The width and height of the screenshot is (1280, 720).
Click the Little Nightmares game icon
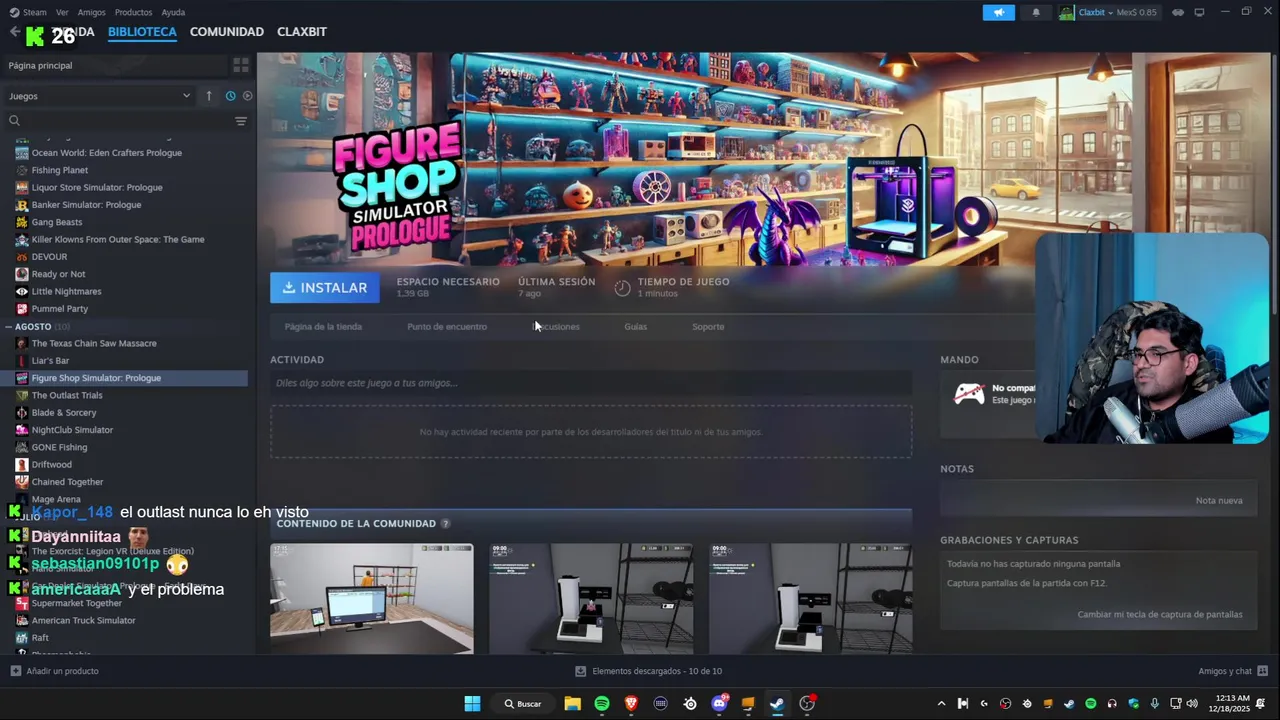click(22, 292)
